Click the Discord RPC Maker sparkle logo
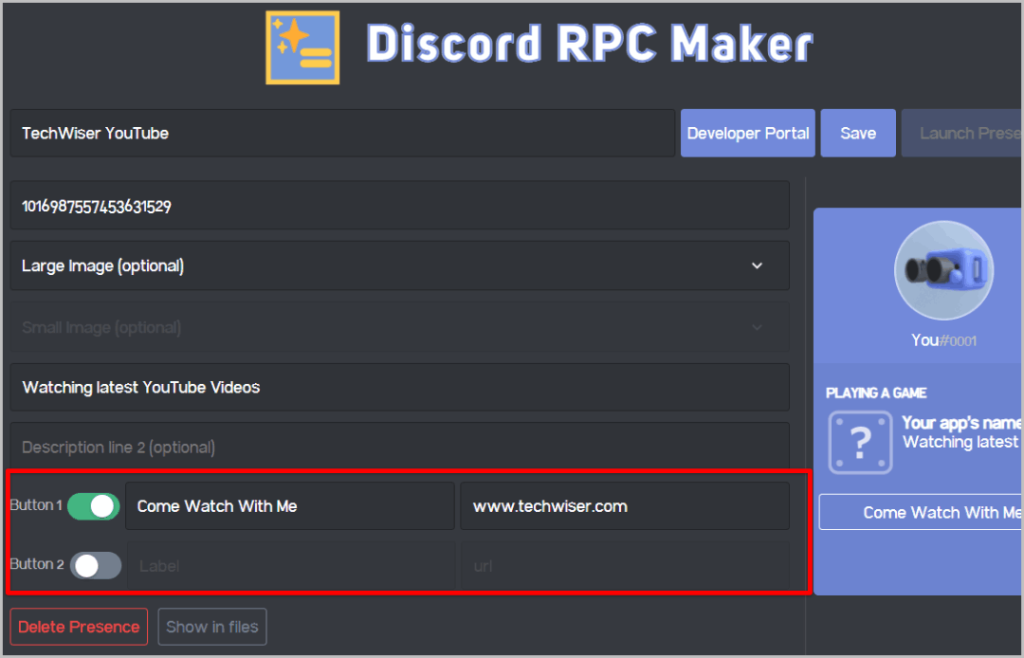 pos(302,48)
